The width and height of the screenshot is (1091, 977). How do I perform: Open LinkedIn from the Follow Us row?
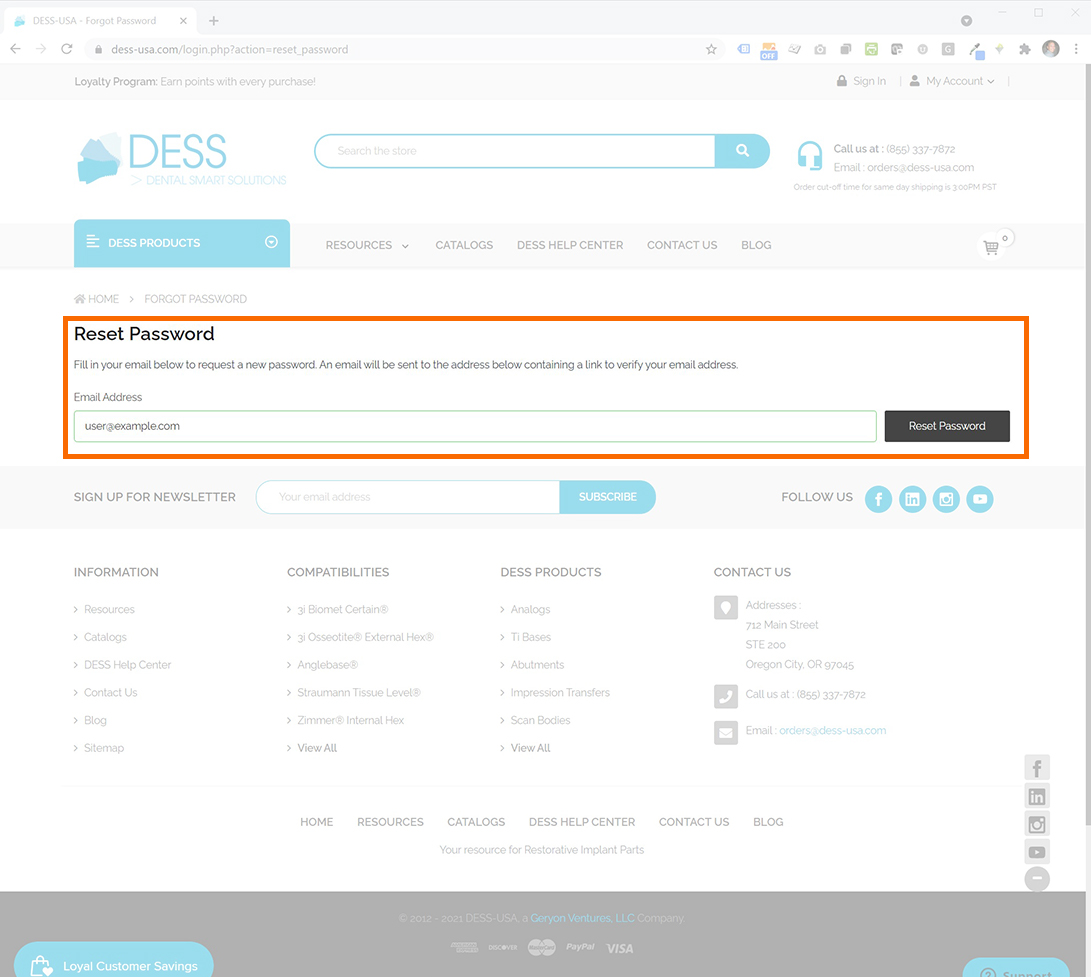912,499
